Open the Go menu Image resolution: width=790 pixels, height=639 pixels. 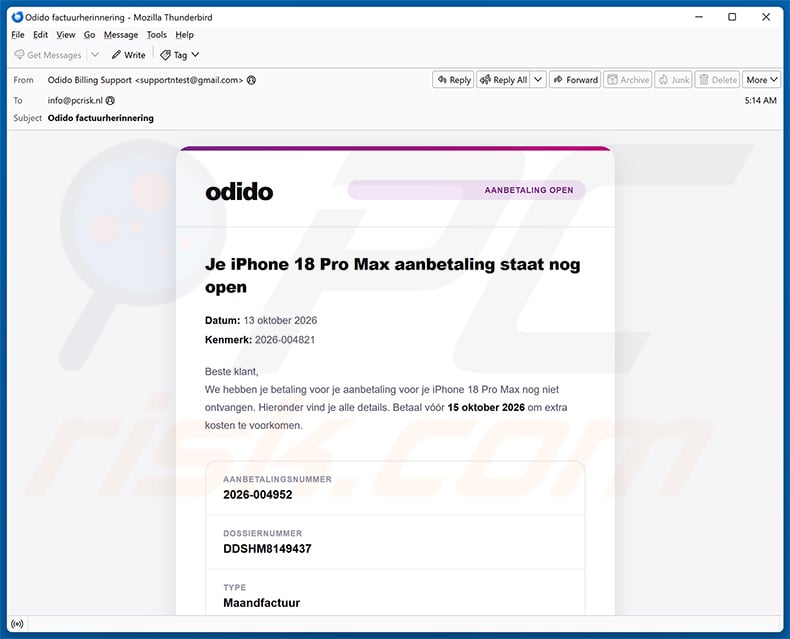click(x=89, y=35)
